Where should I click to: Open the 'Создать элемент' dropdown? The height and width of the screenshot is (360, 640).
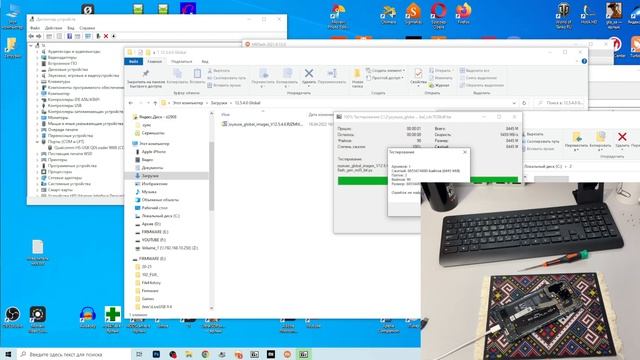point(385,71)
